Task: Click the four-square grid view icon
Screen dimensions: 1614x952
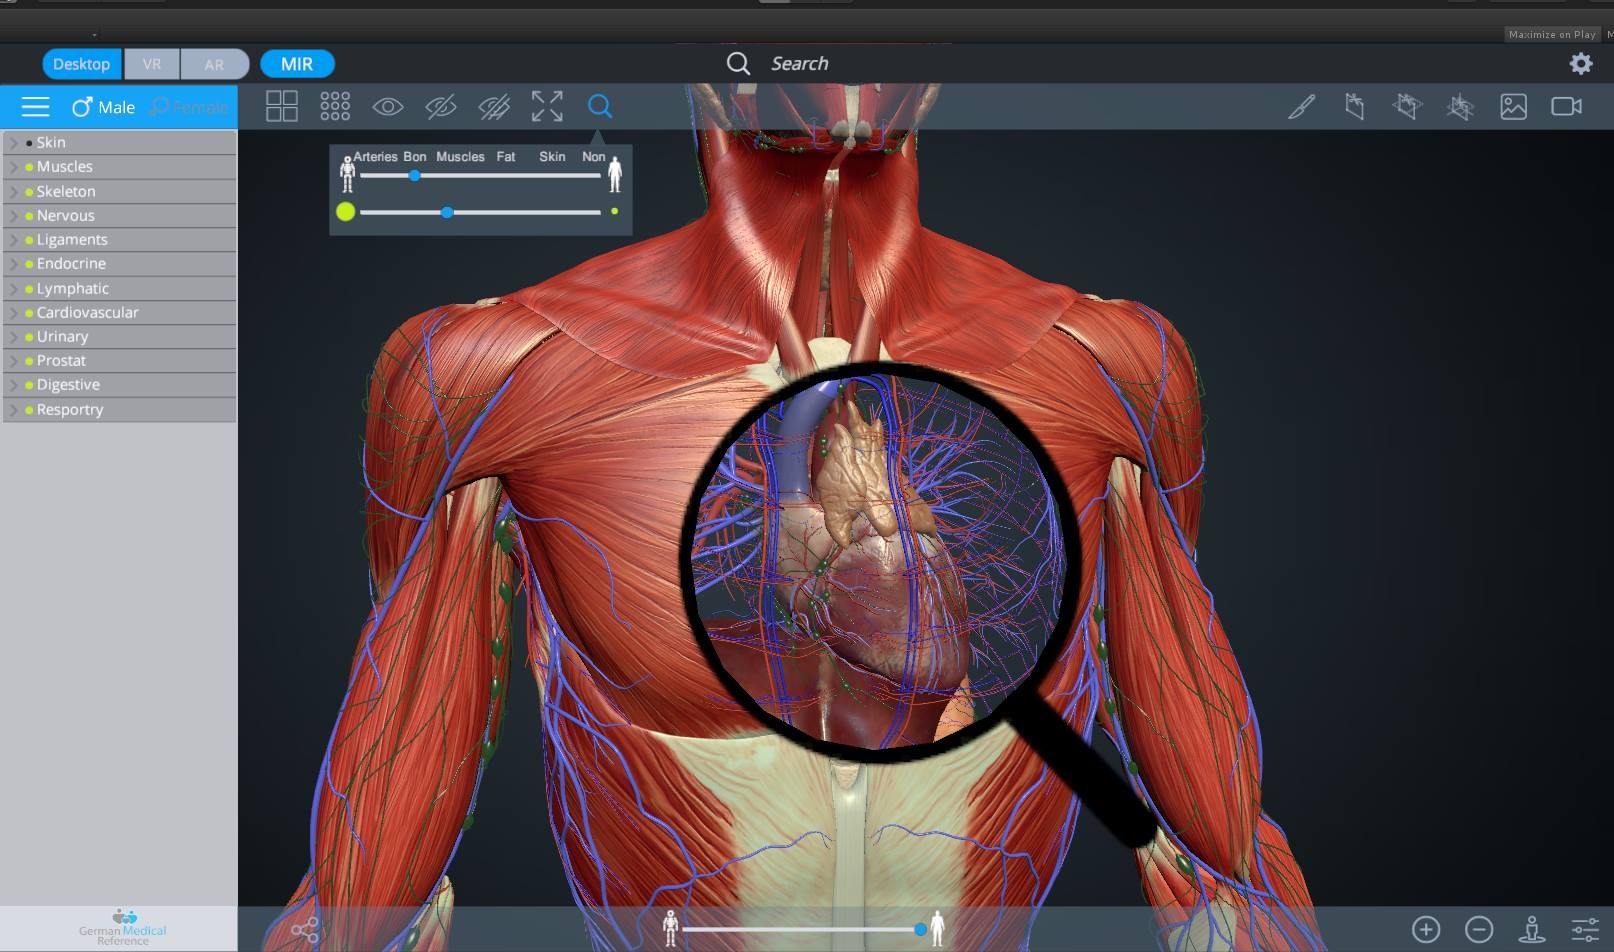Action: click(x=282, y=106)
